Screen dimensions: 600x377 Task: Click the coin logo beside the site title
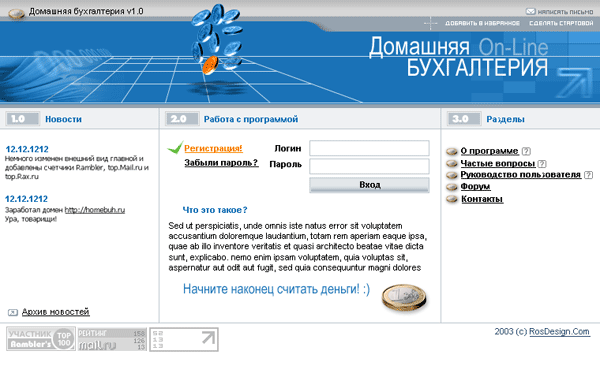tap(16, 14)
